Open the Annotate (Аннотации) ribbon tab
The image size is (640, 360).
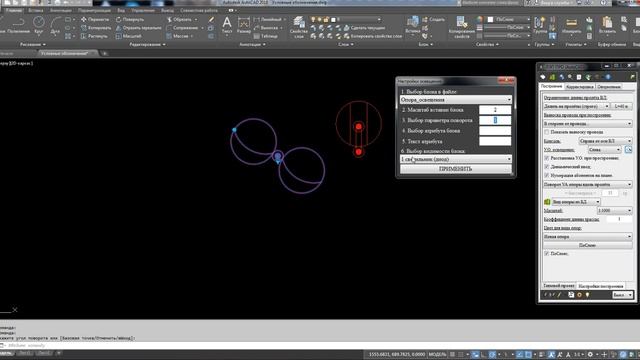coord(60,10)
